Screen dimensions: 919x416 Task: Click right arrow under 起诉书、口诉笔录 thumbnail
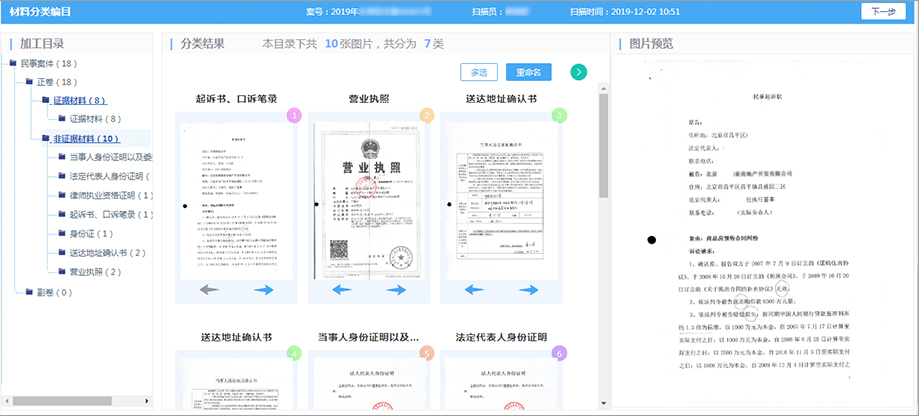264,290
